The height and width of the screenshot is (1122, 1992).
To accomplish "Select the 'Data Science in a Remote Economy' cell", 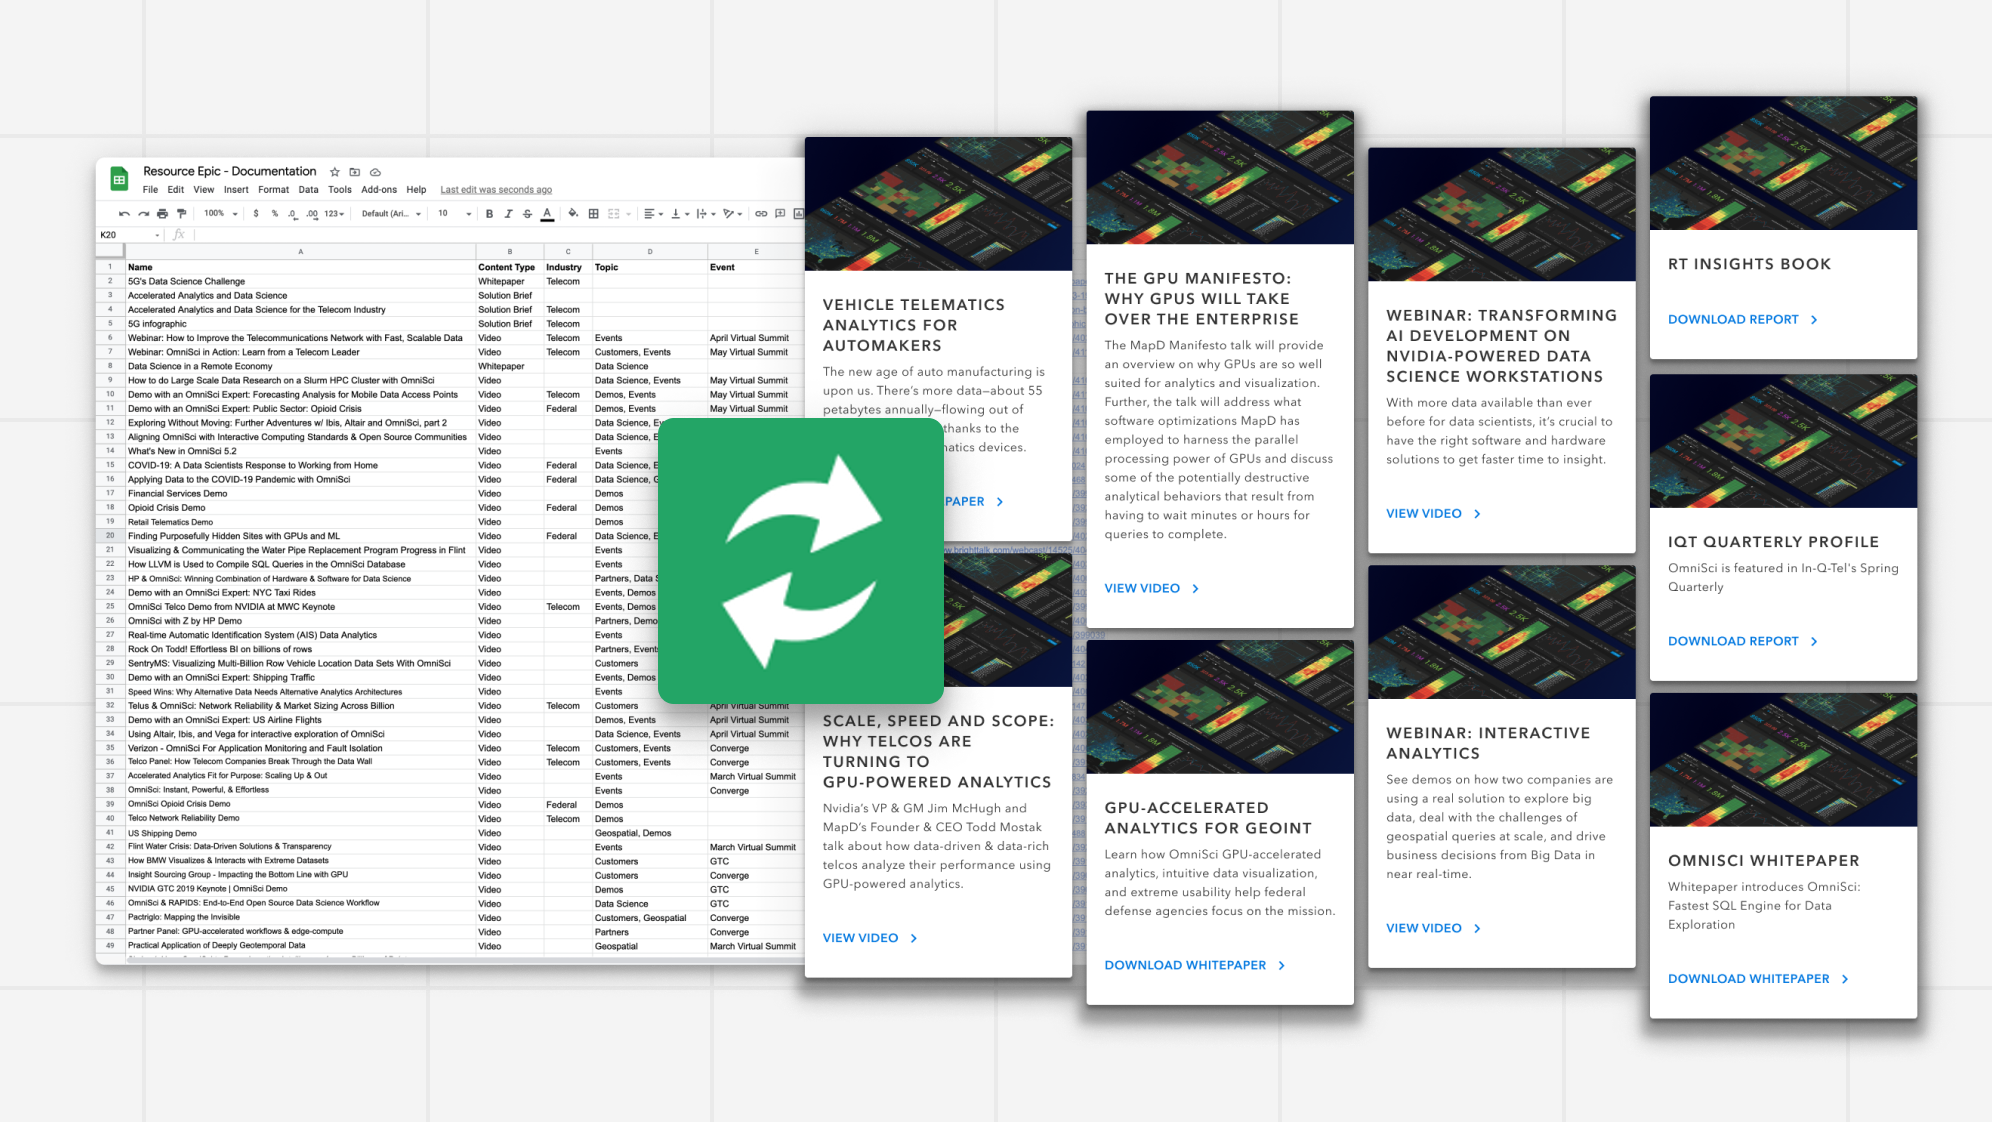I will [300, 366].
